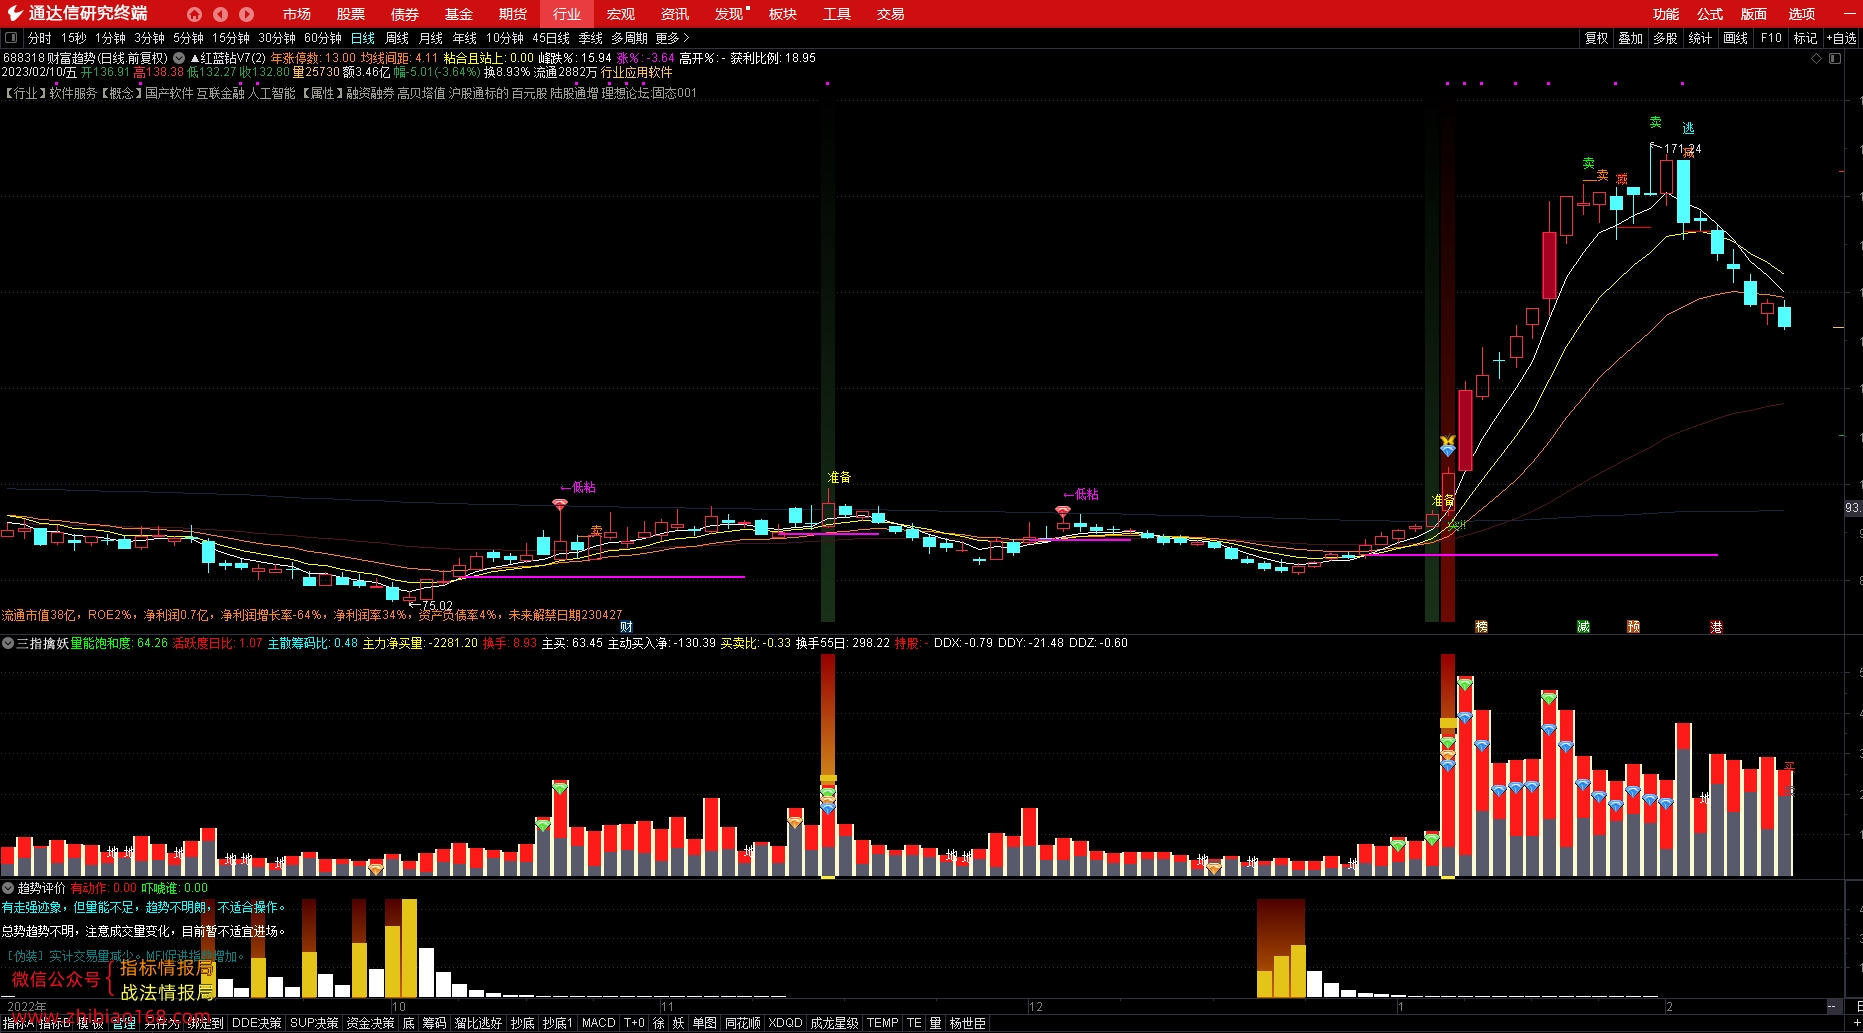
Task: Open the 基金 menu
Action: 459,14
